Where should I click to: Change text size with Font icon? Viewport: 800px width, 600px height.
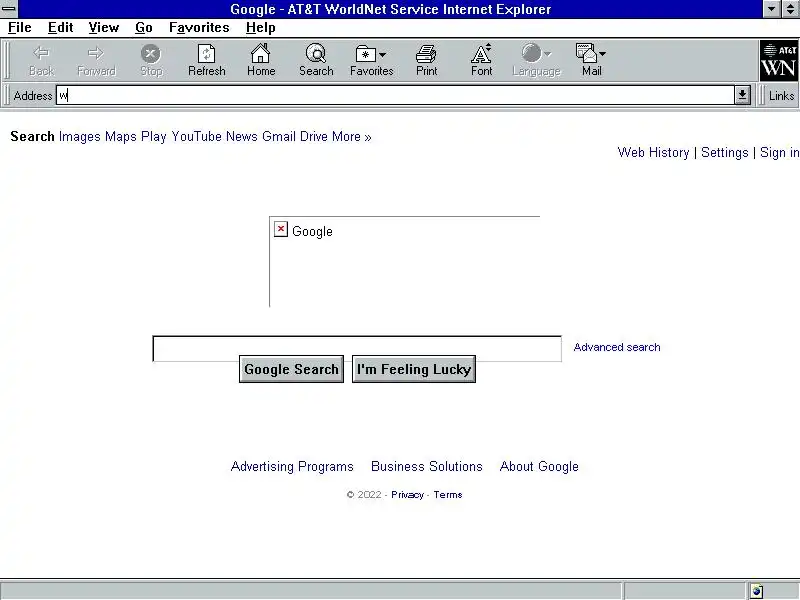click(481, 53)
